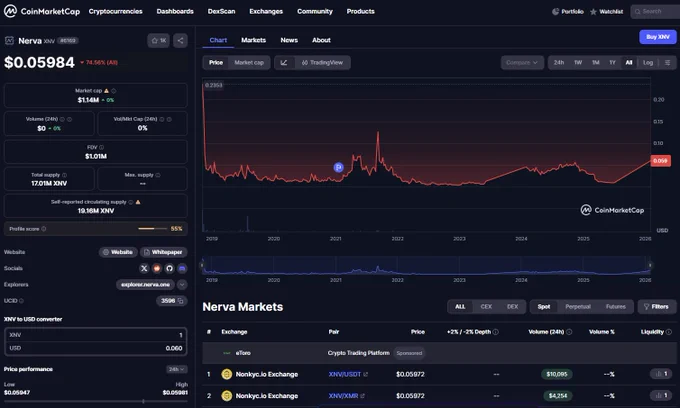Click FDV info icon

click(101, 147)
